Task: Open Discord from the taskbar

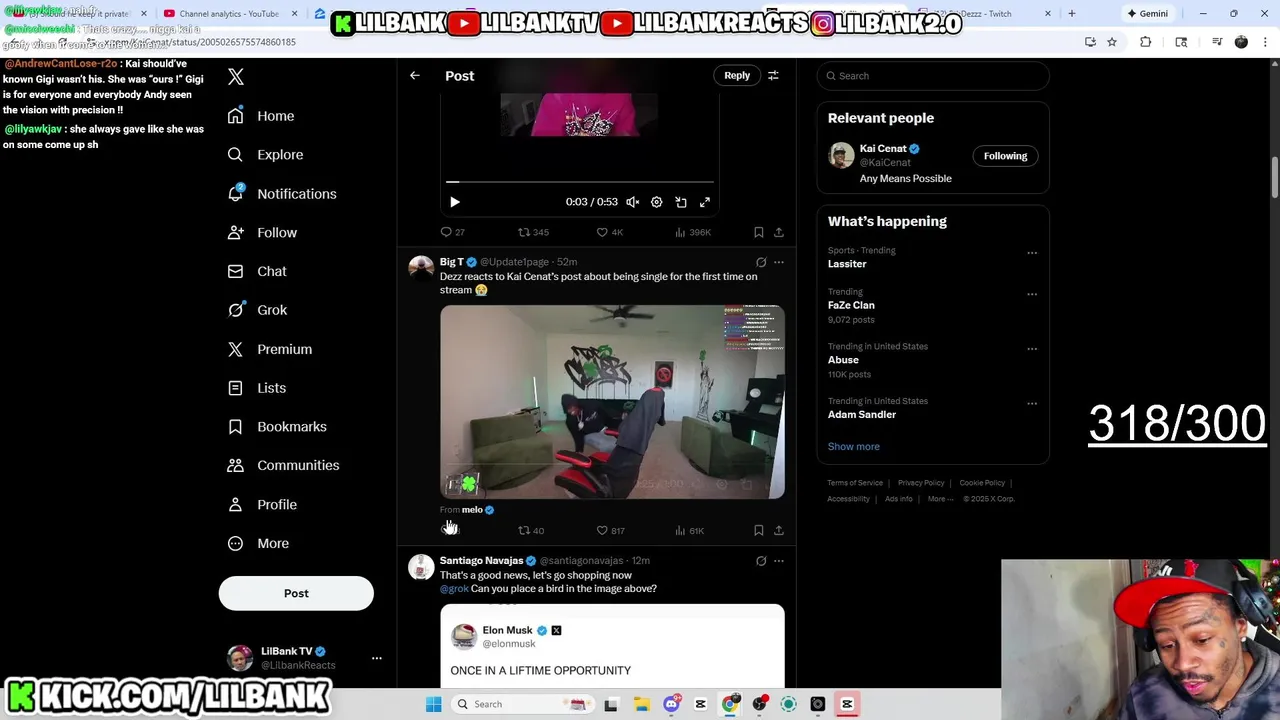Action: tap(672, 704)
